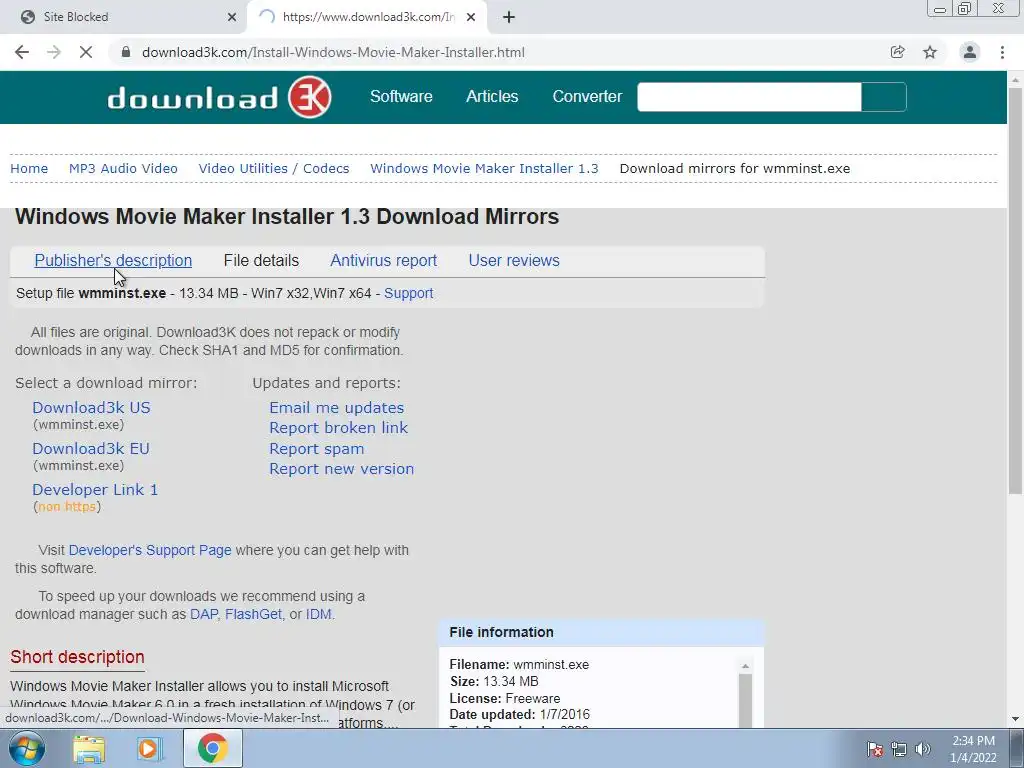Launch Windows Media Player from taskbar
Screen dimensions: 1024x768
150,748
